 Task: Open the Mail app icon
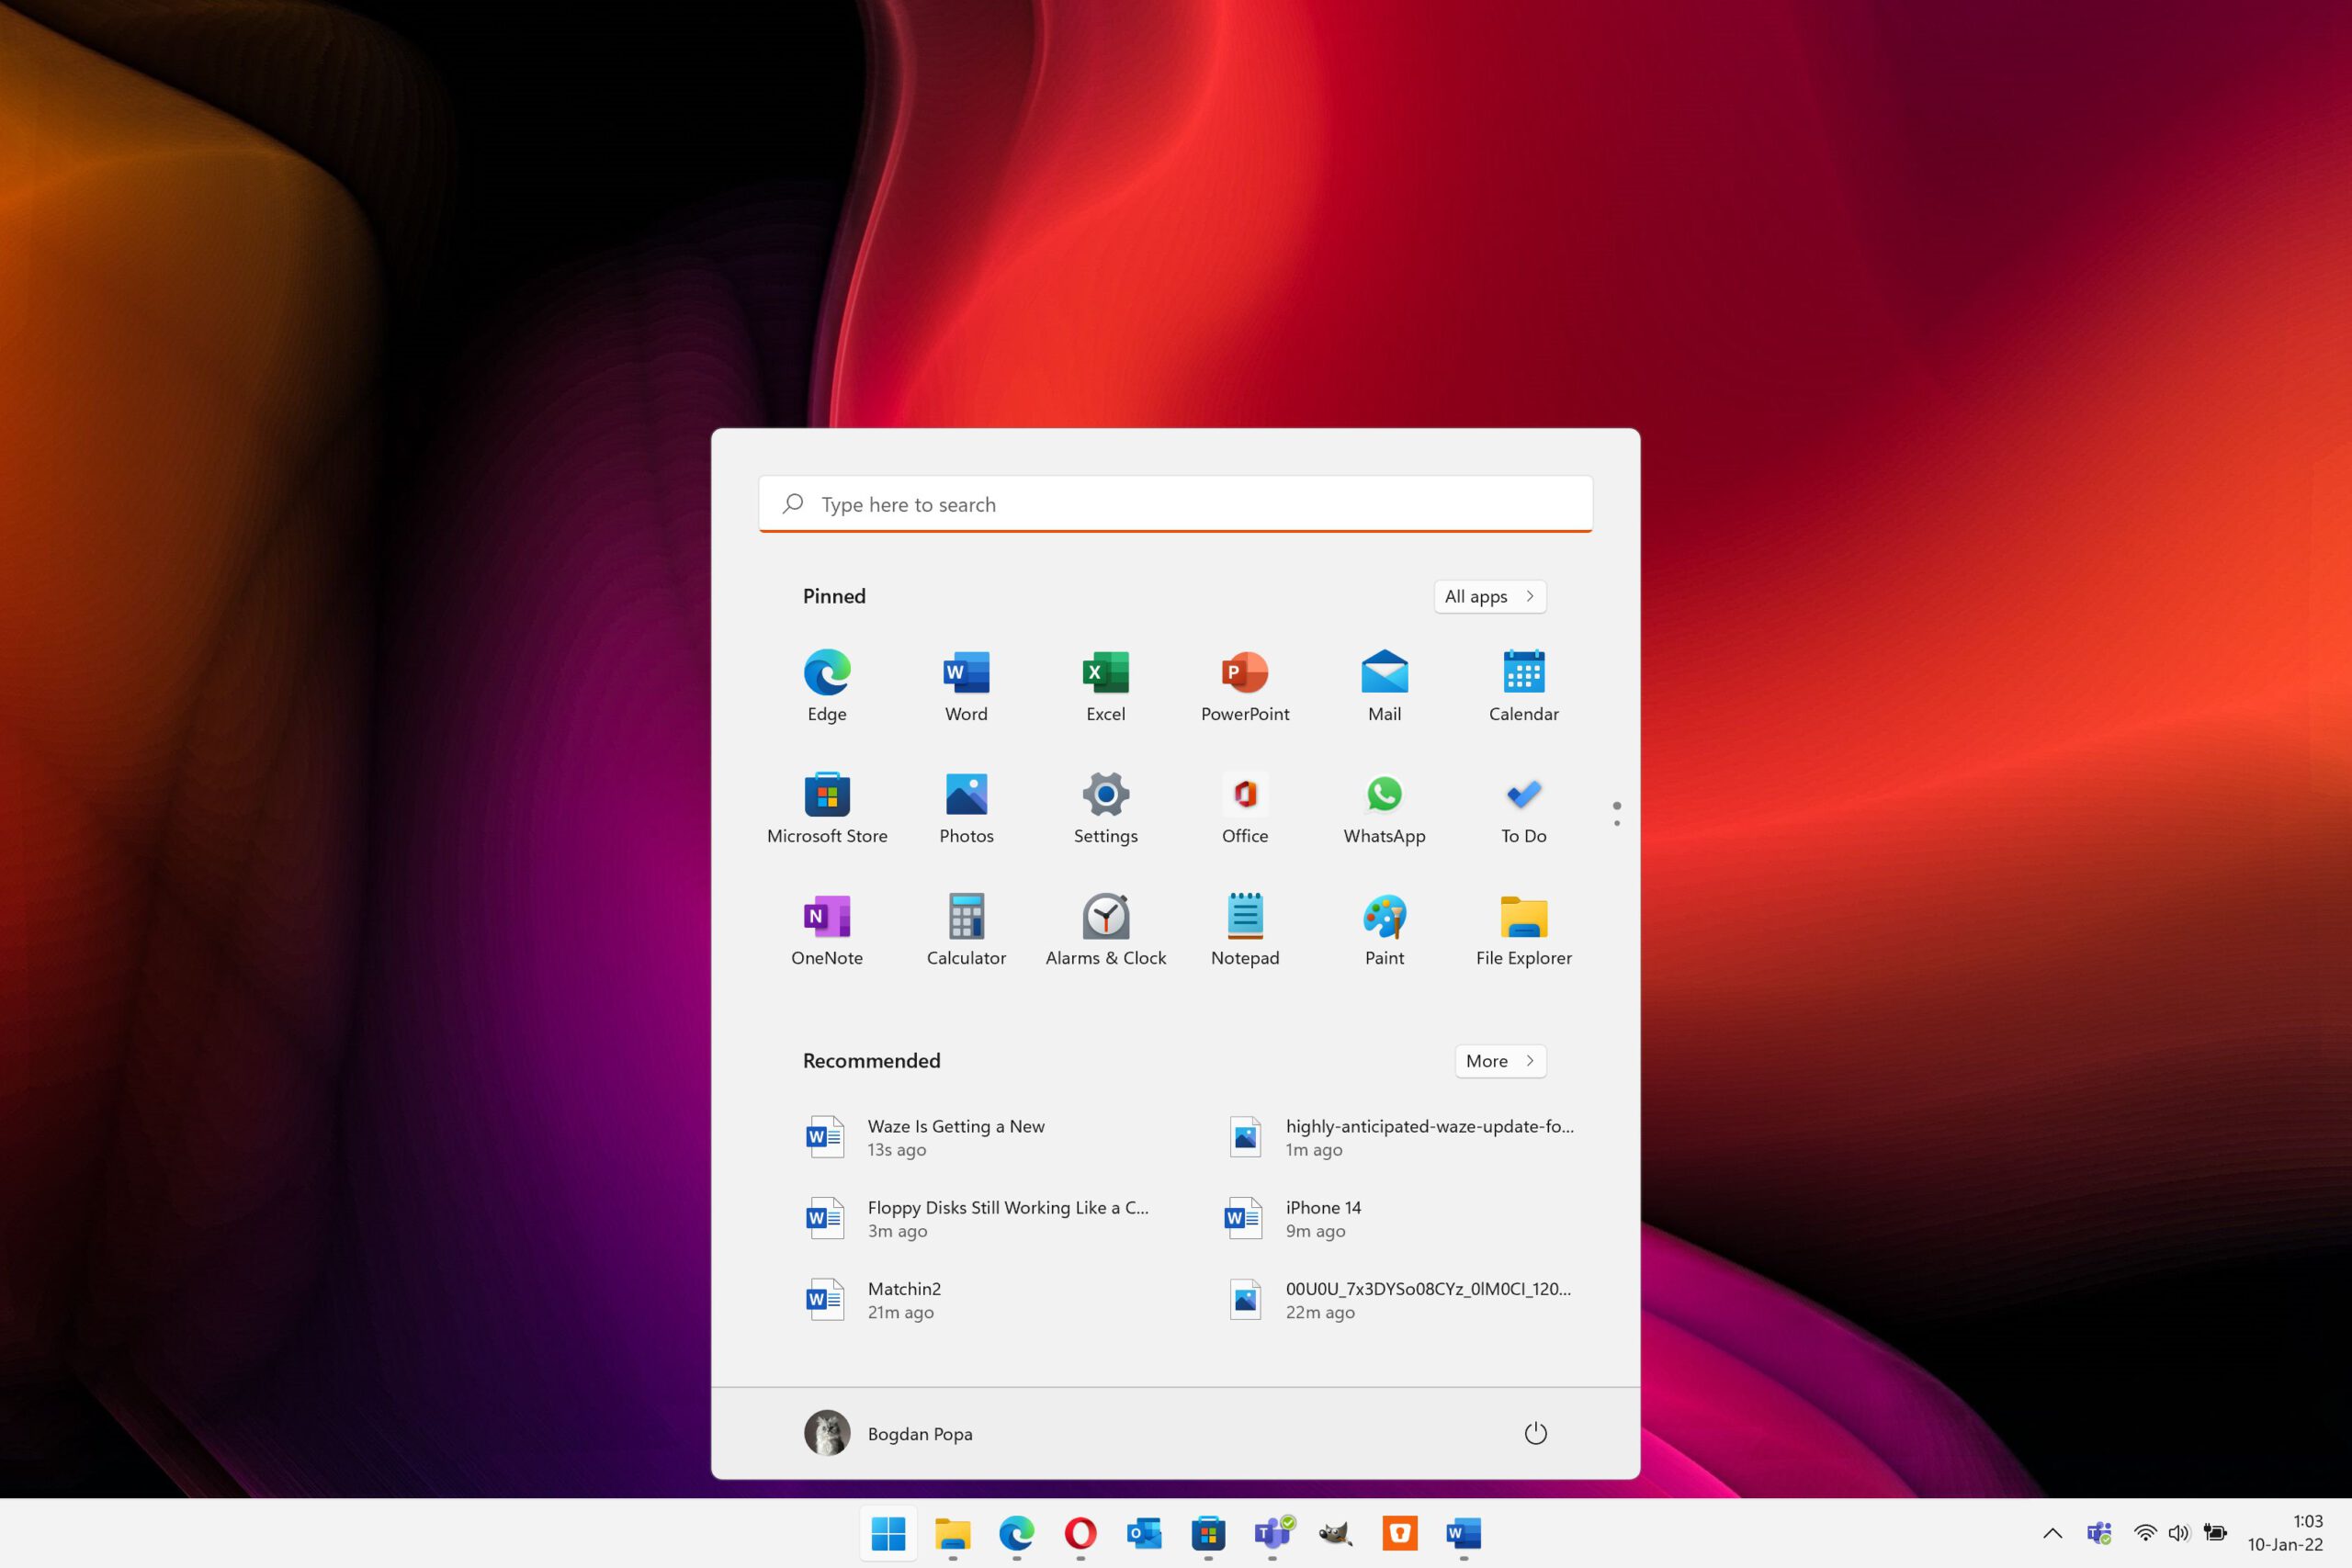point(1384,686)
